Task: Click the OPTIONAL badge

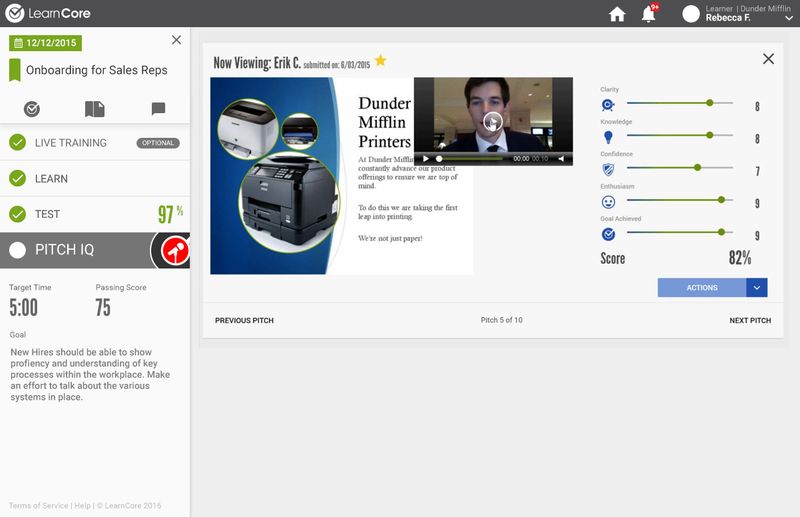Action: [158, 143]
